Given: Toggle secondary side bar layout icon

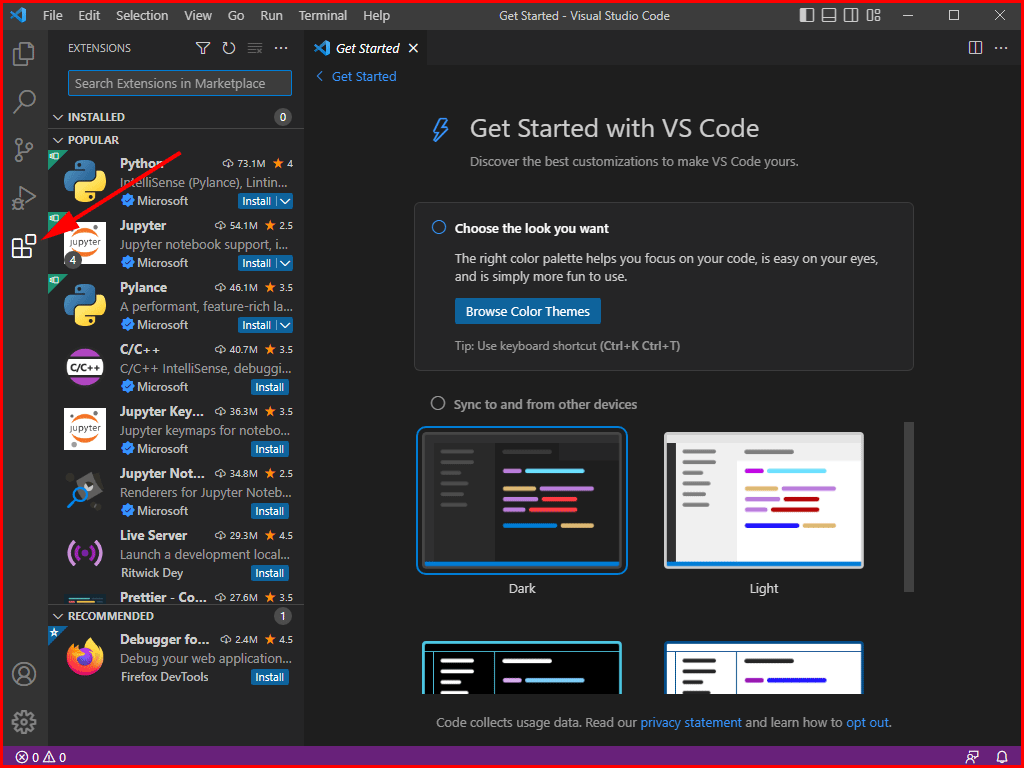Looking at the screenshot, I should click(851, 16).
